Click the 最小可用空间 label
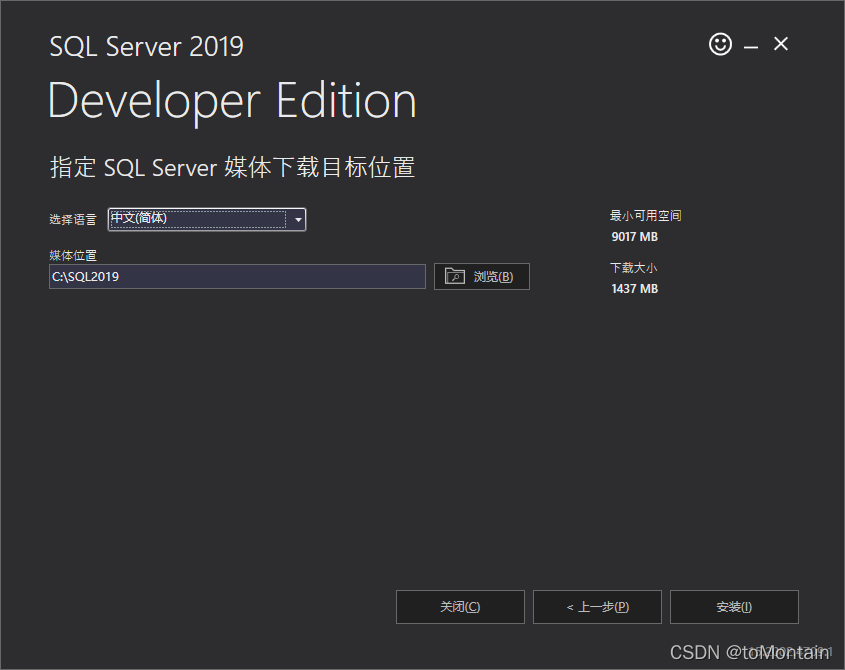Viewport: 845px width, 670px height. pyautogui.click(x=645, y=216)
